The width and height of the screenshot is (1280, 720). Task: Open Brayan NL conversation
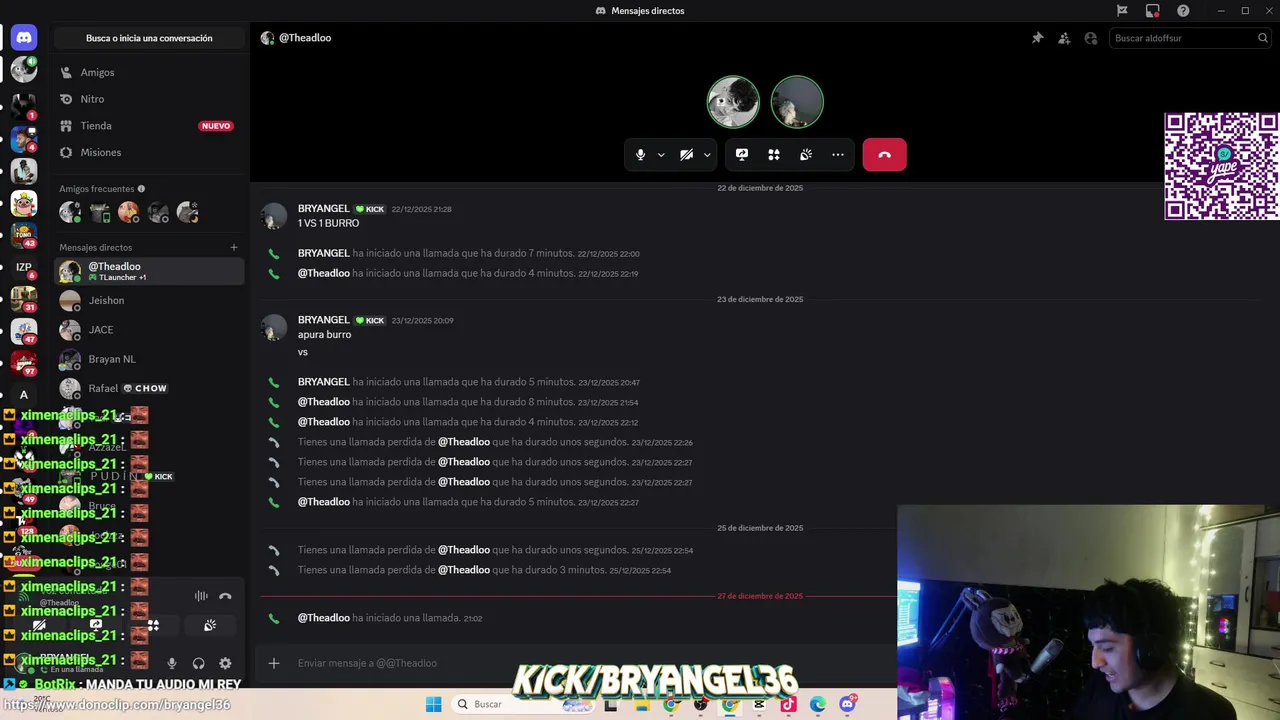click(149, 359)
